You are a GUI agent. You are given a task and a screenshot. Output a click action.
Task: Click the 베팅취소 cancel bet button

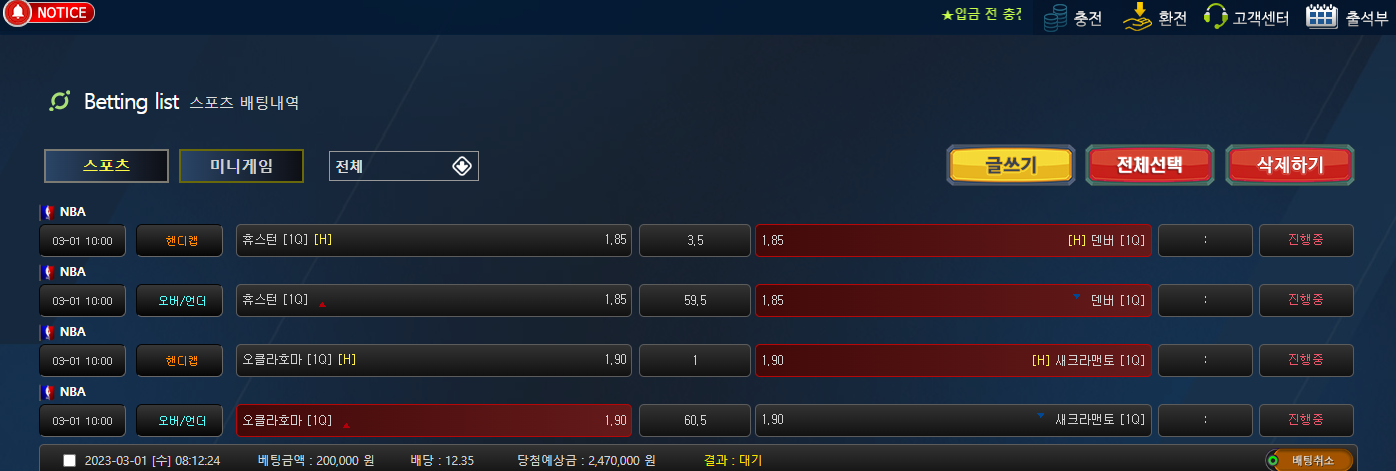pyautogui.click(x=1309, y=461)
